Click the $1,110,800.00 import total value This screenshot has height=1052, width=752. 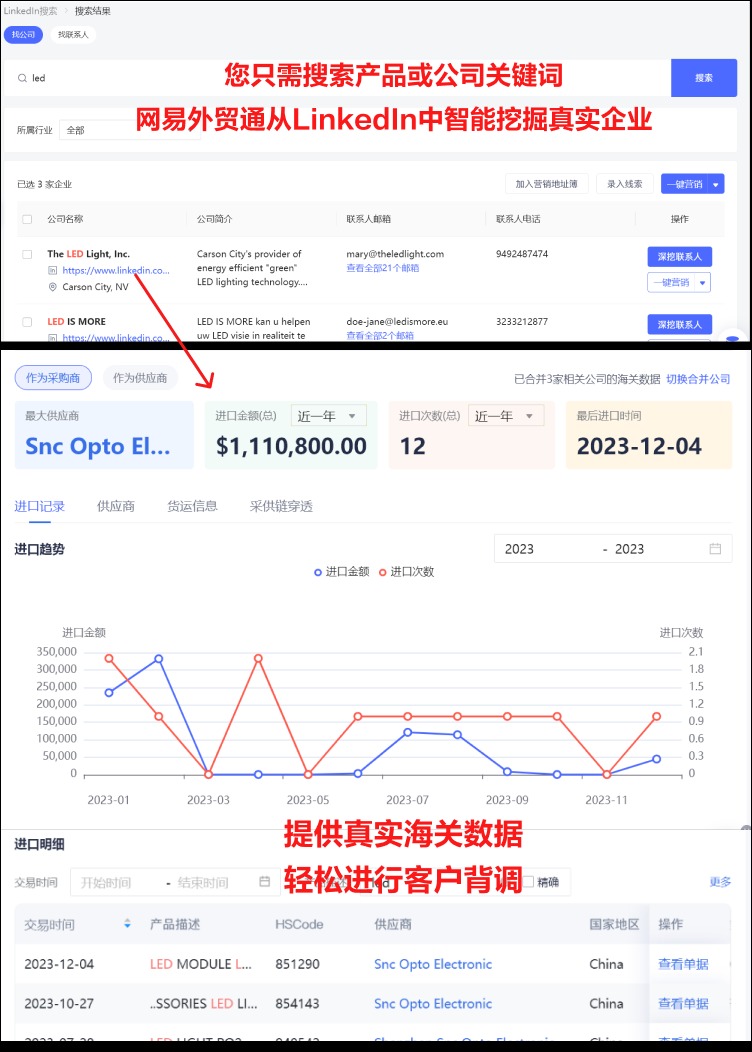pos(291,447)
